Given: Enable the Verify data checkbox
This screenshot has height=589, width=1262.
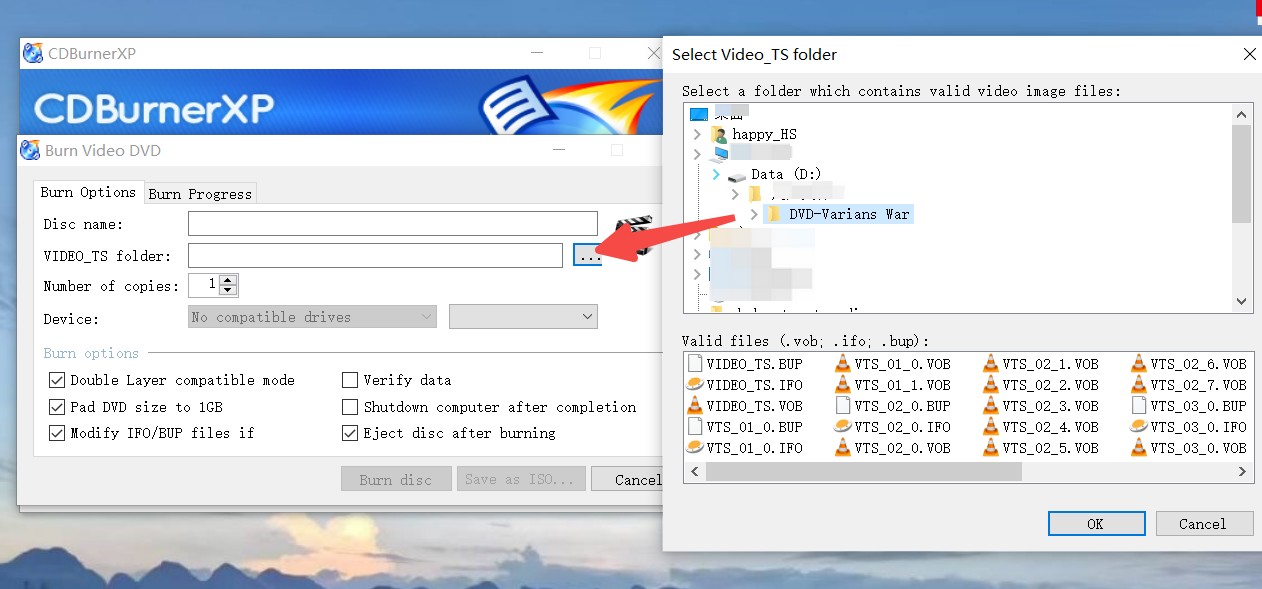Looking at the screenshot, I should point(350,380).
